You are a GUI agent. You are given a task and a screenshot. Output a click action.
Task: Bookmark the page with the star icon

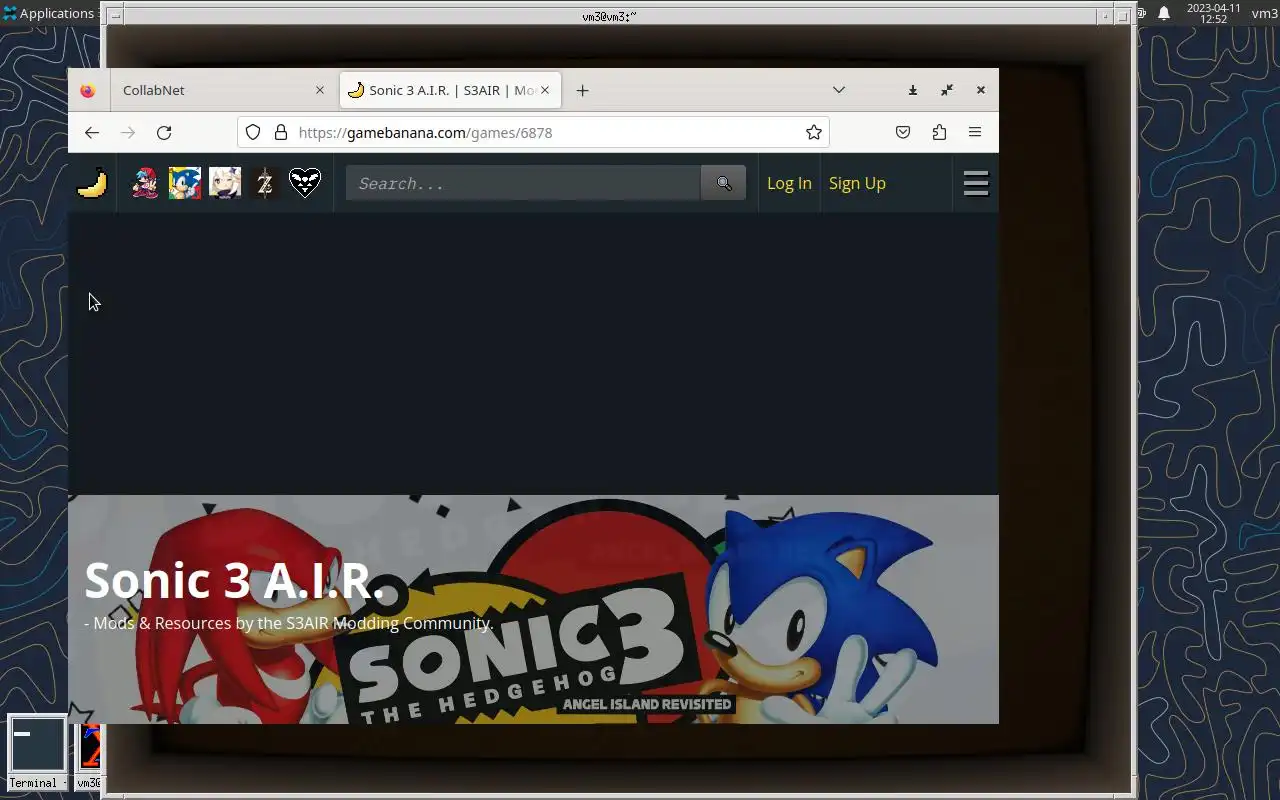point(814,132)
